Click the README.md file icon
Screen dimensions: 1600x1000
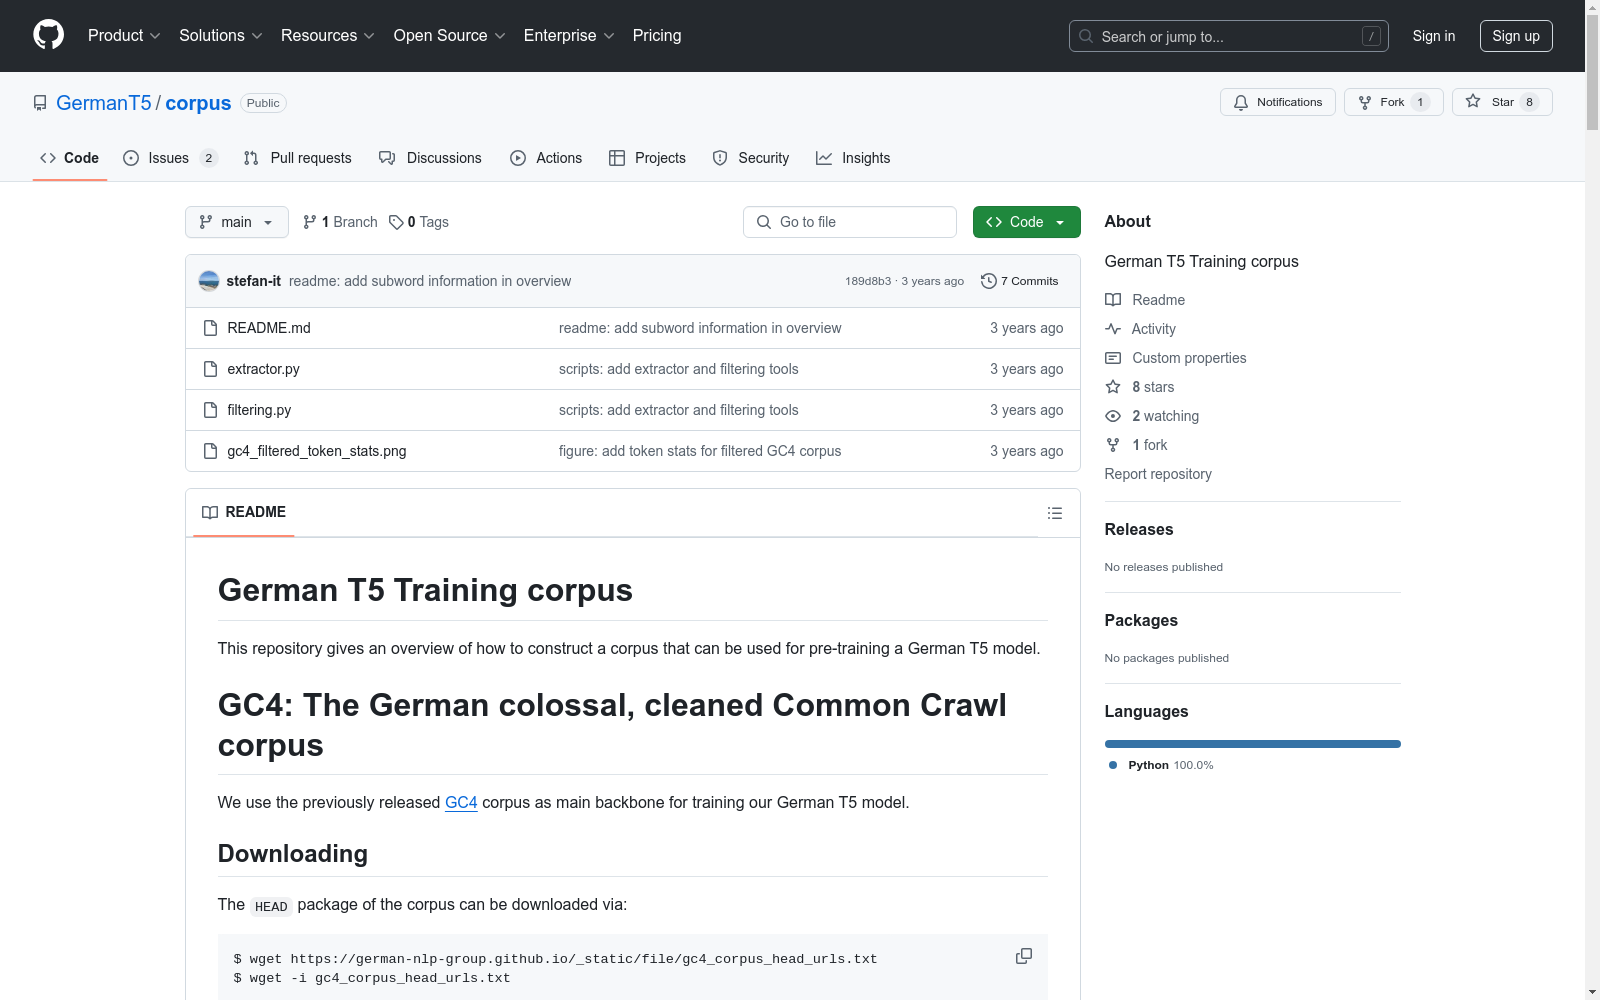(x=210, y=328)
